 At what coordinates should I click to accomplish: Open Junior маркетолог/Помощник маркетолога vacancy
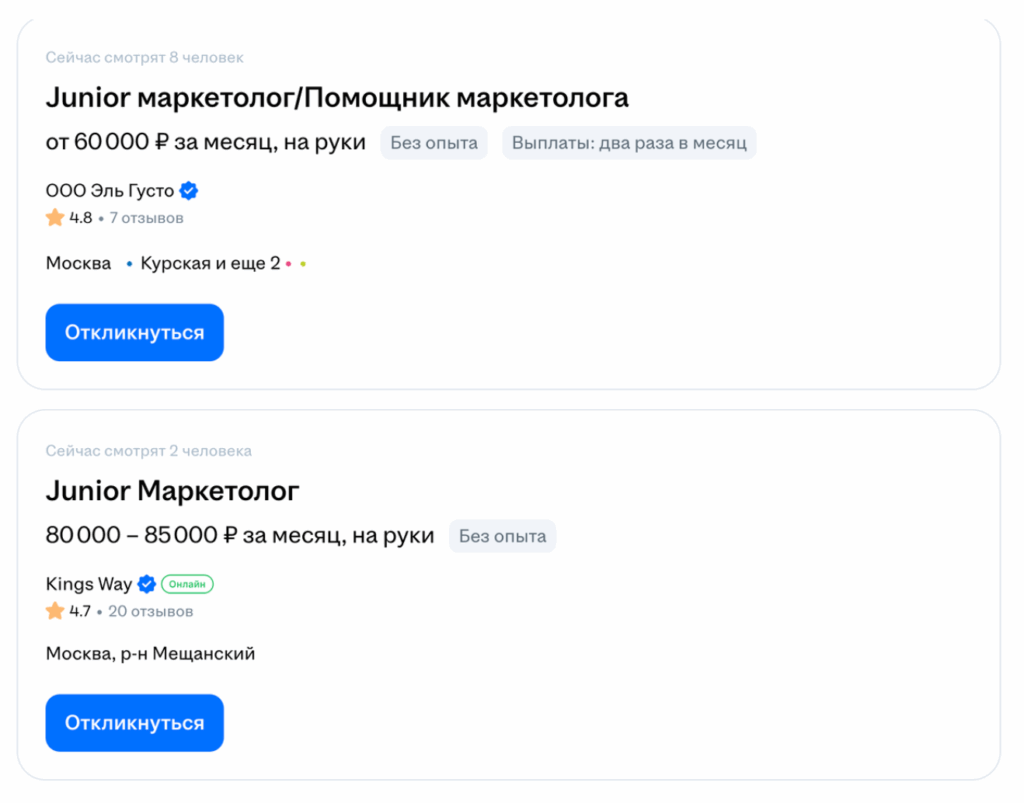point(337,97)
